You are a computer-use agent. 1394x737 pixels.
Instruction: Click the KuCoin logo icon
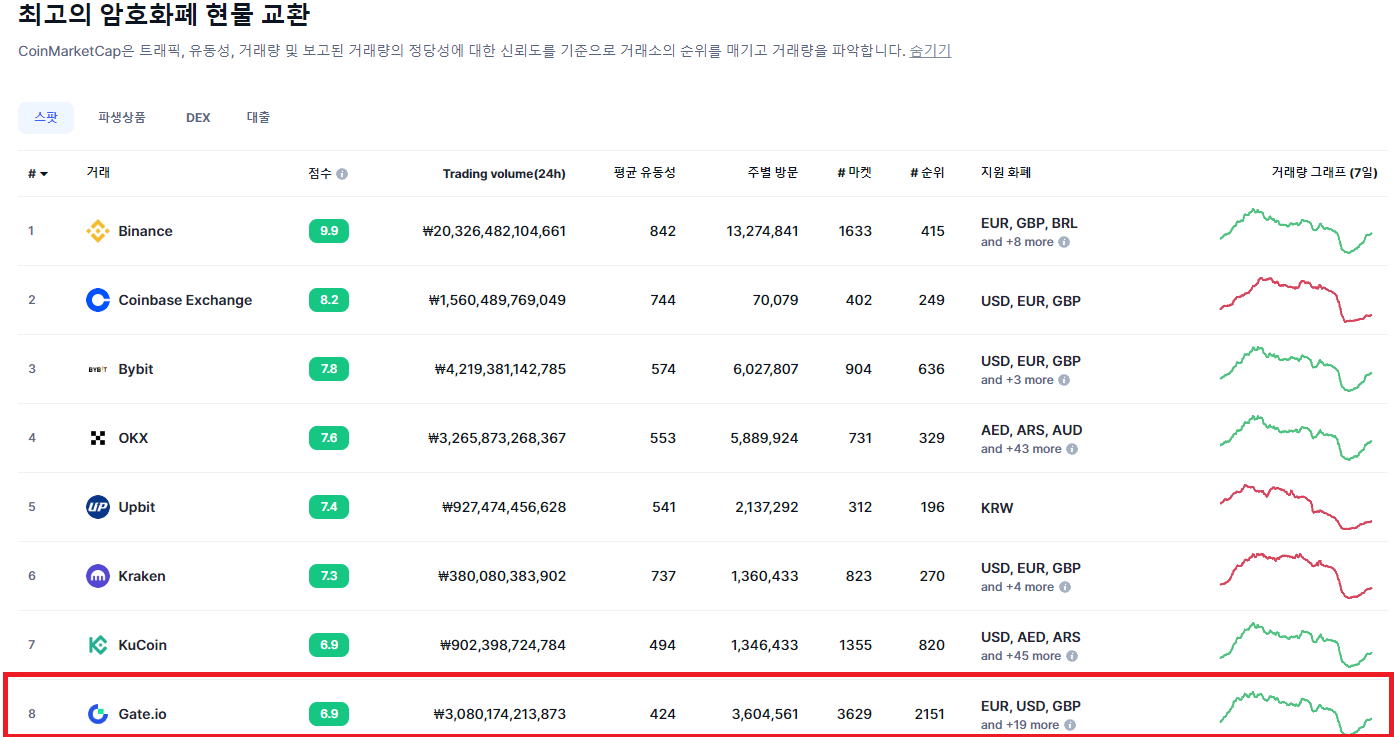click(98, 645)
